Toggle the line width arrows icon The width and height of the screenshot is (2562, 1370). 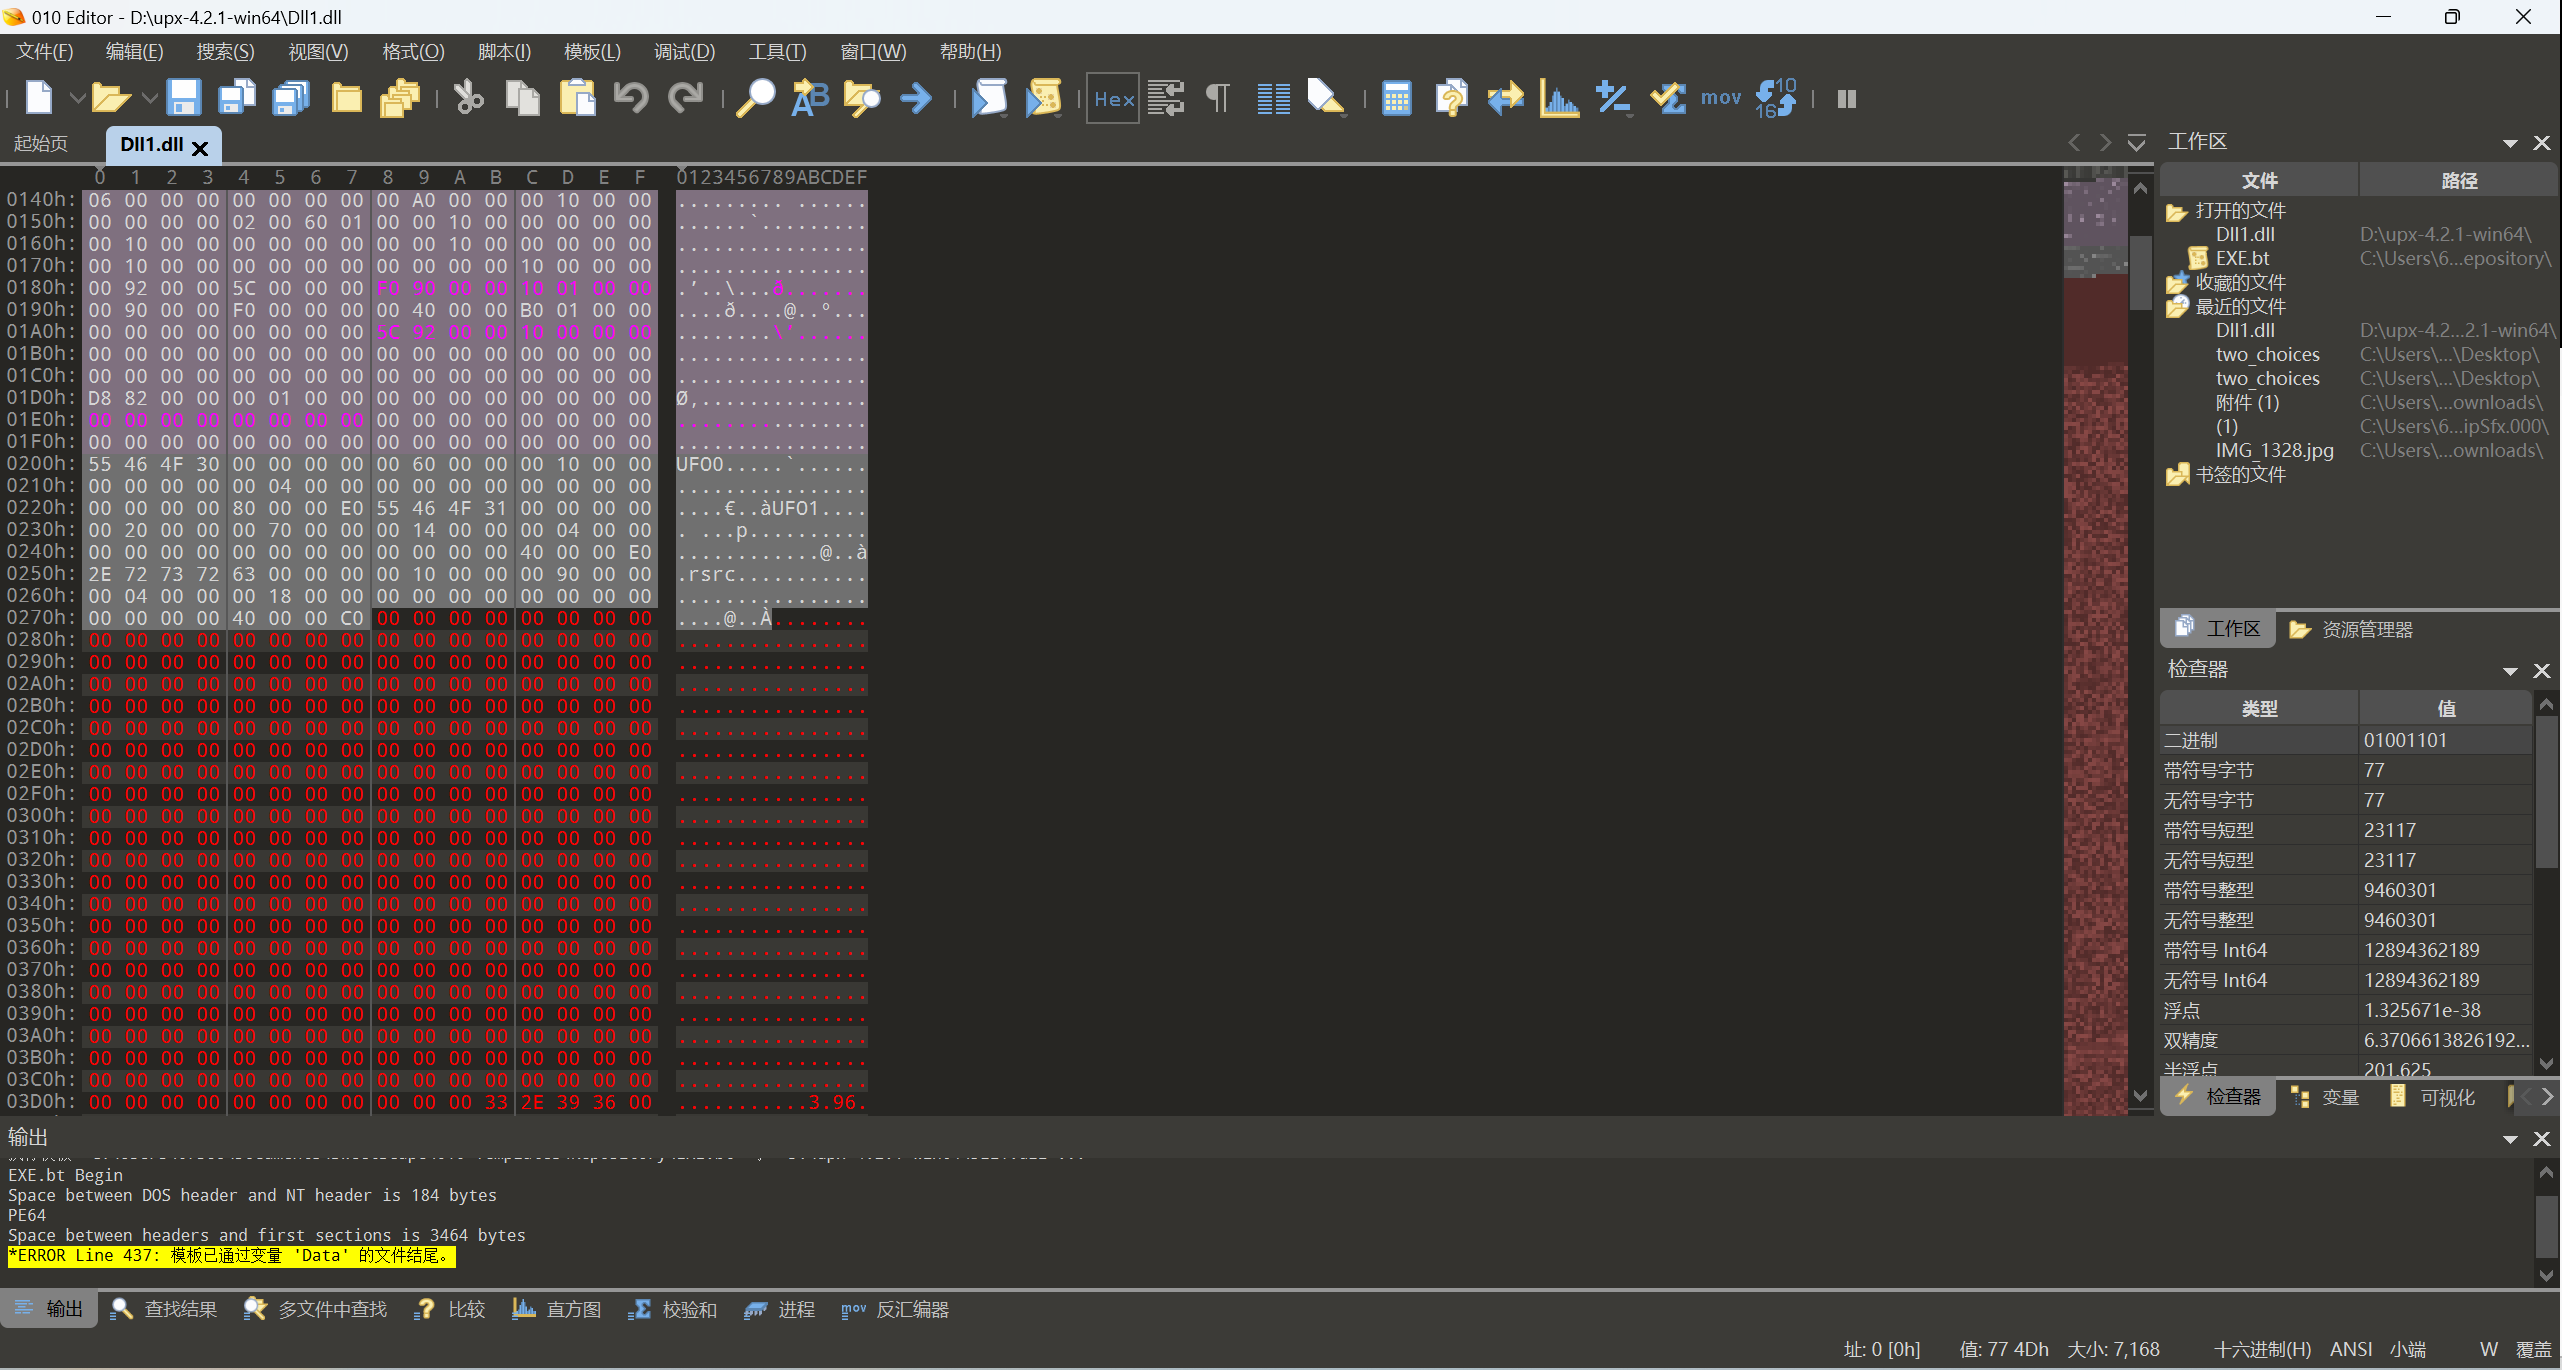tap(1166, 98)
